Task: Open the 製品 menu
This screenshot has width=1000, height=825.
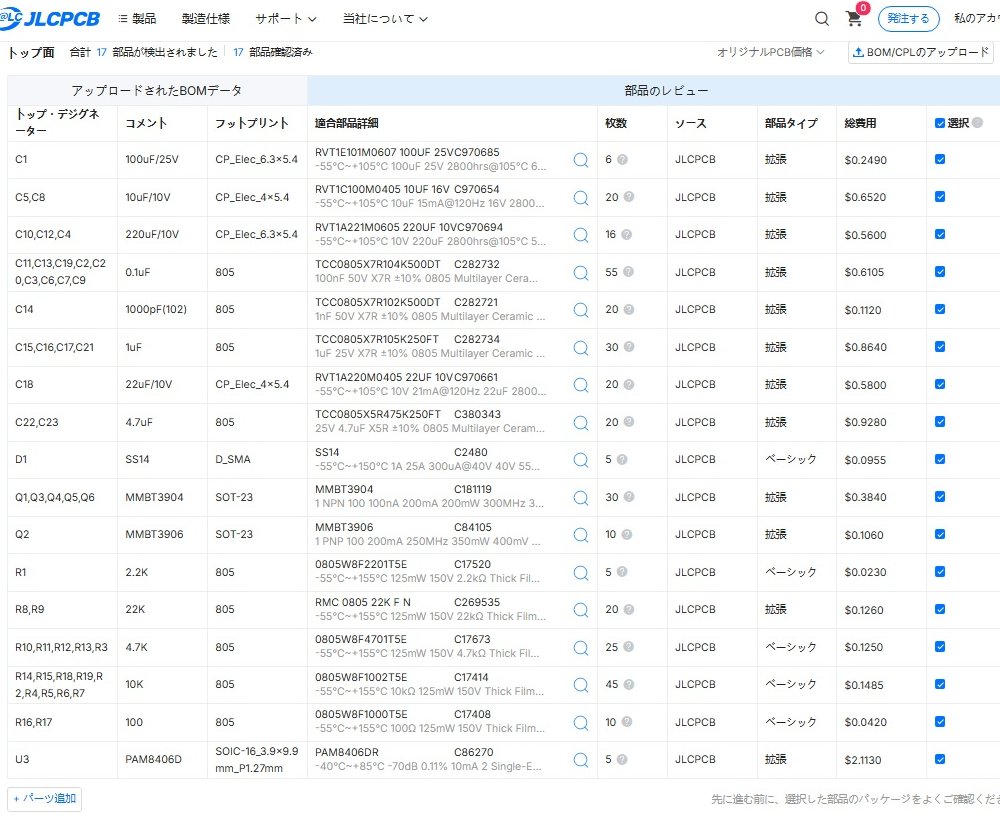Action: [137, 19]
